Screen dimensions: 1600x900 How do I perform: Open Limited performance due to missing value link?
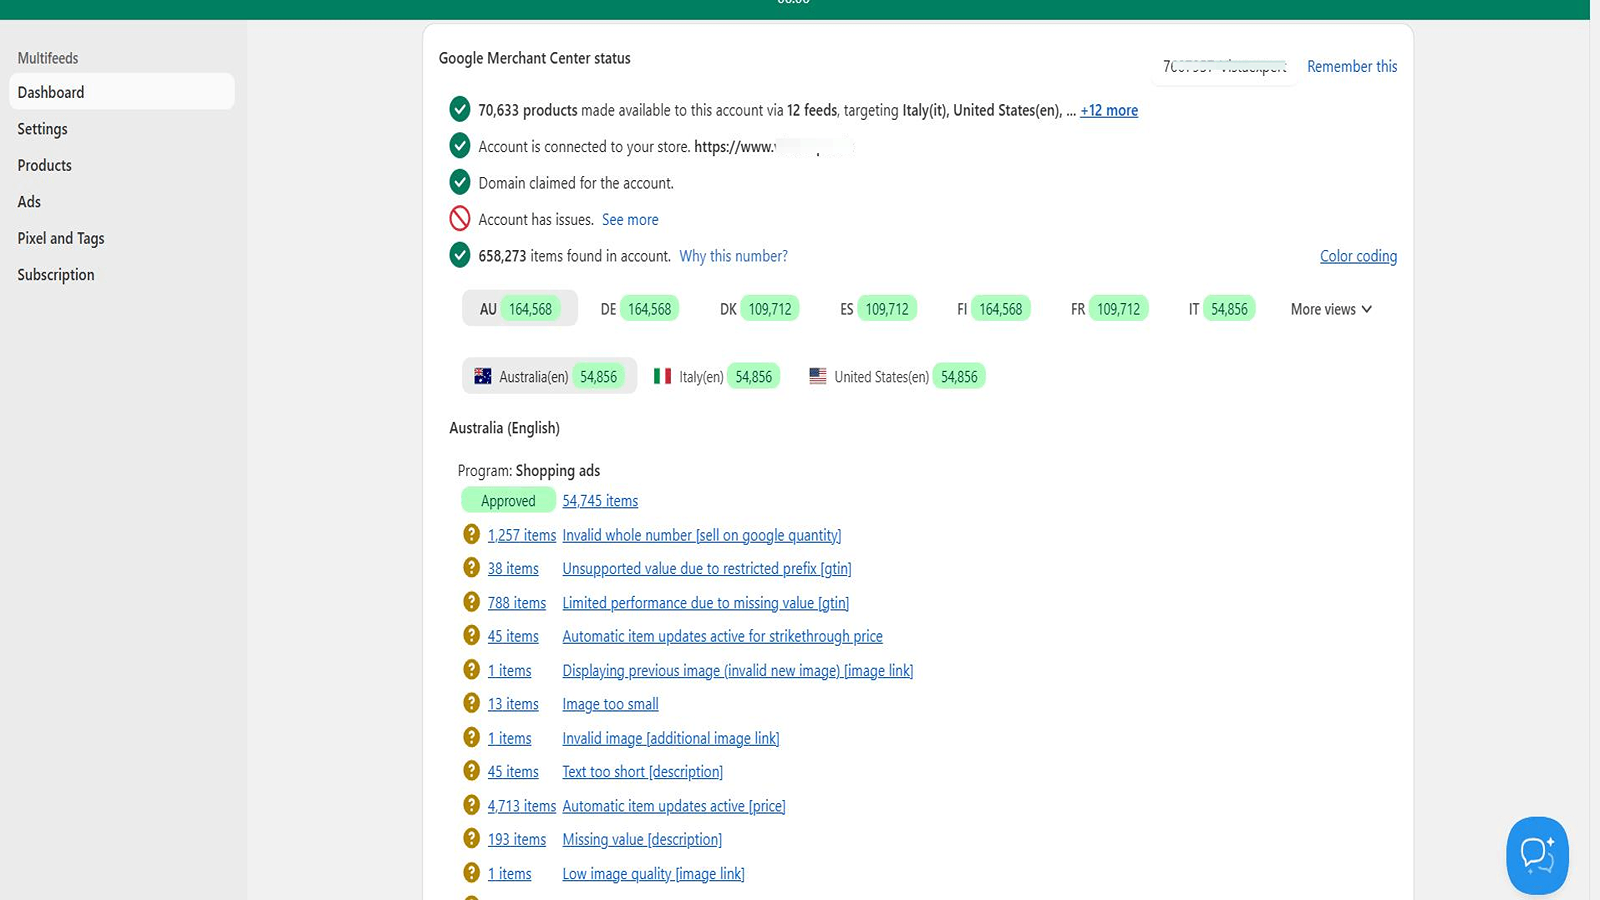(705, 603)
